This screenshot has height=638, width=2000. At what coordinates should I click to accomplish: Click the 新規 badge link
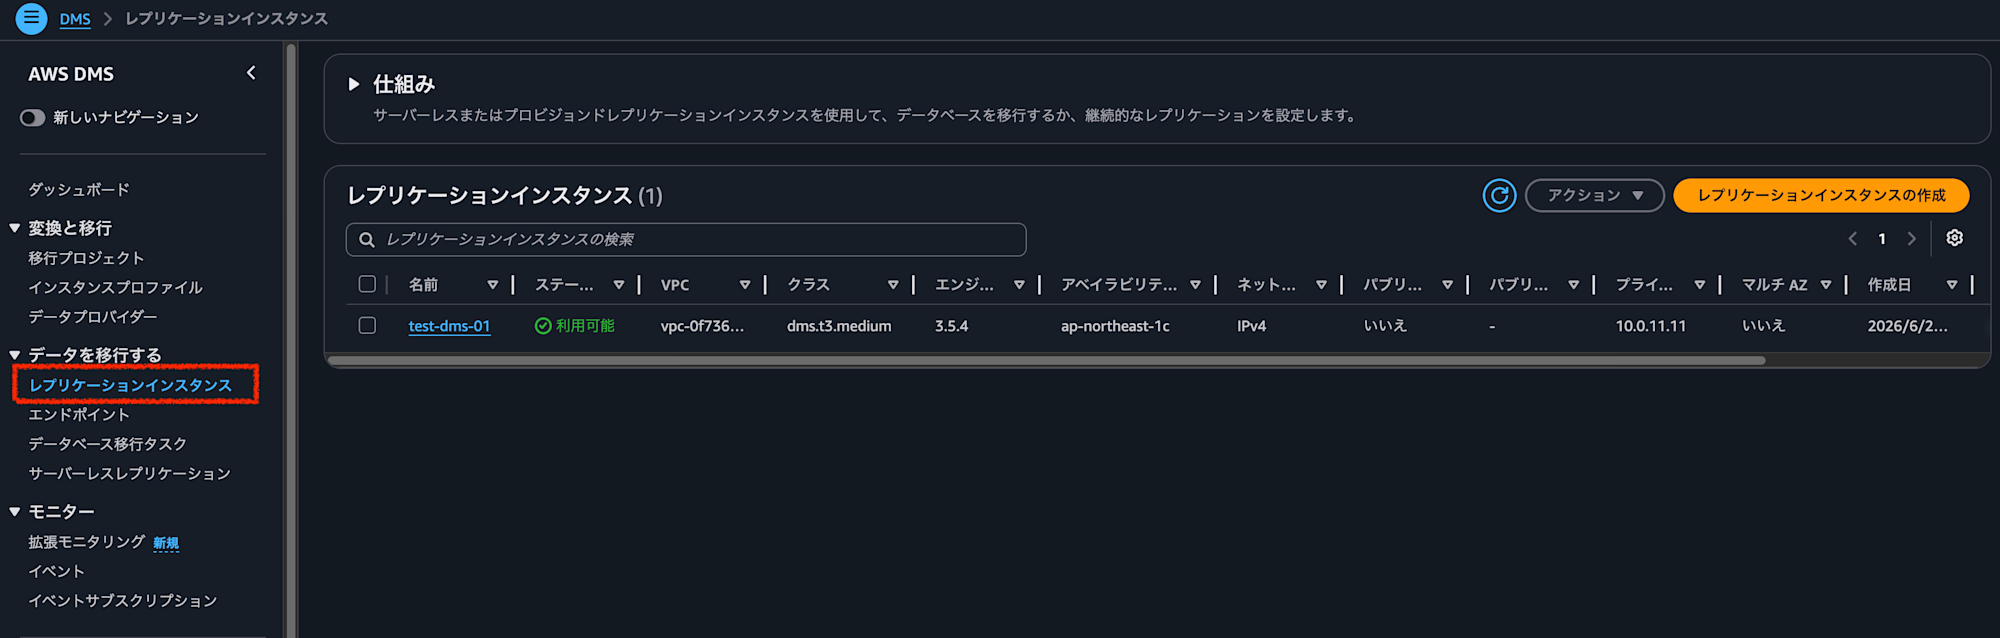coord(166,543)
